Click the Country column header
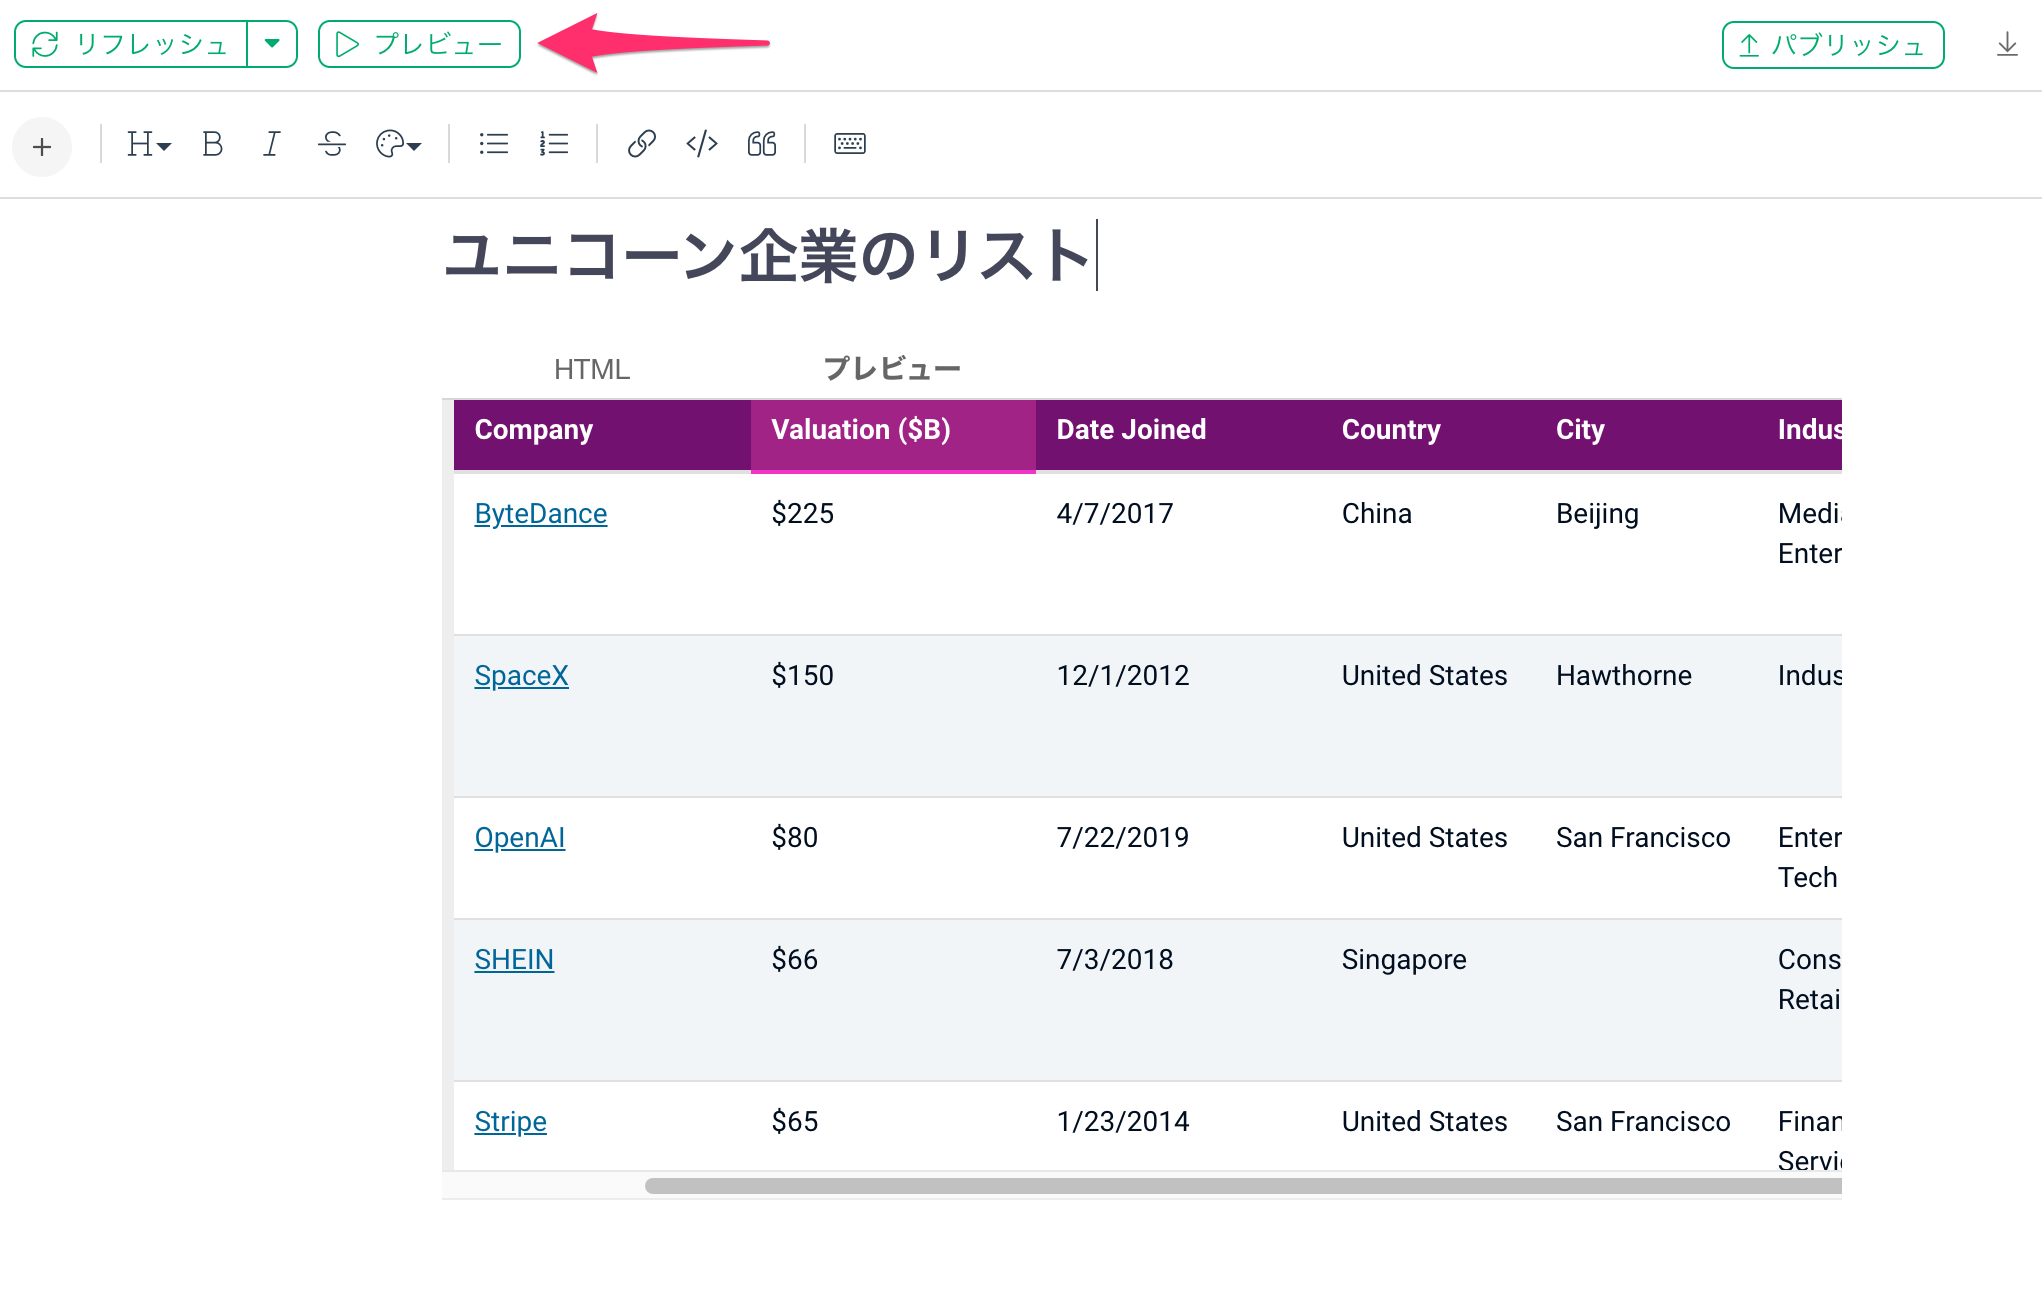This screenshot has width=2042, height=1300. click(x=1428, y=435)
